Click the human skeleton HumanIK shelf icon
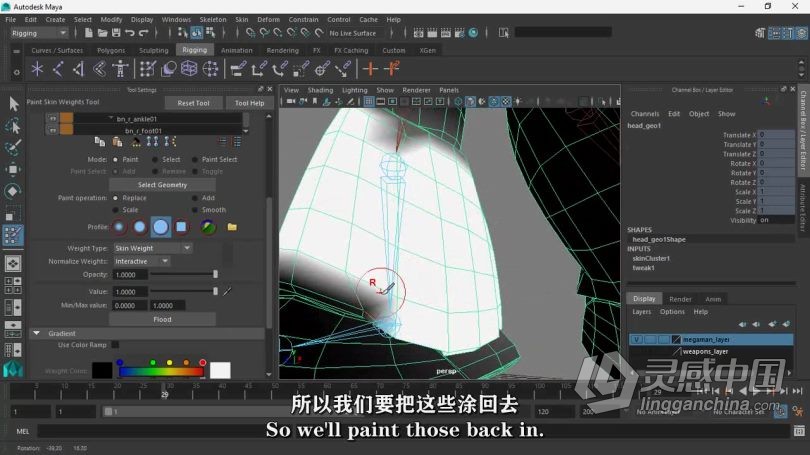Viewport: 810px width, 455px height. (120, 69)
